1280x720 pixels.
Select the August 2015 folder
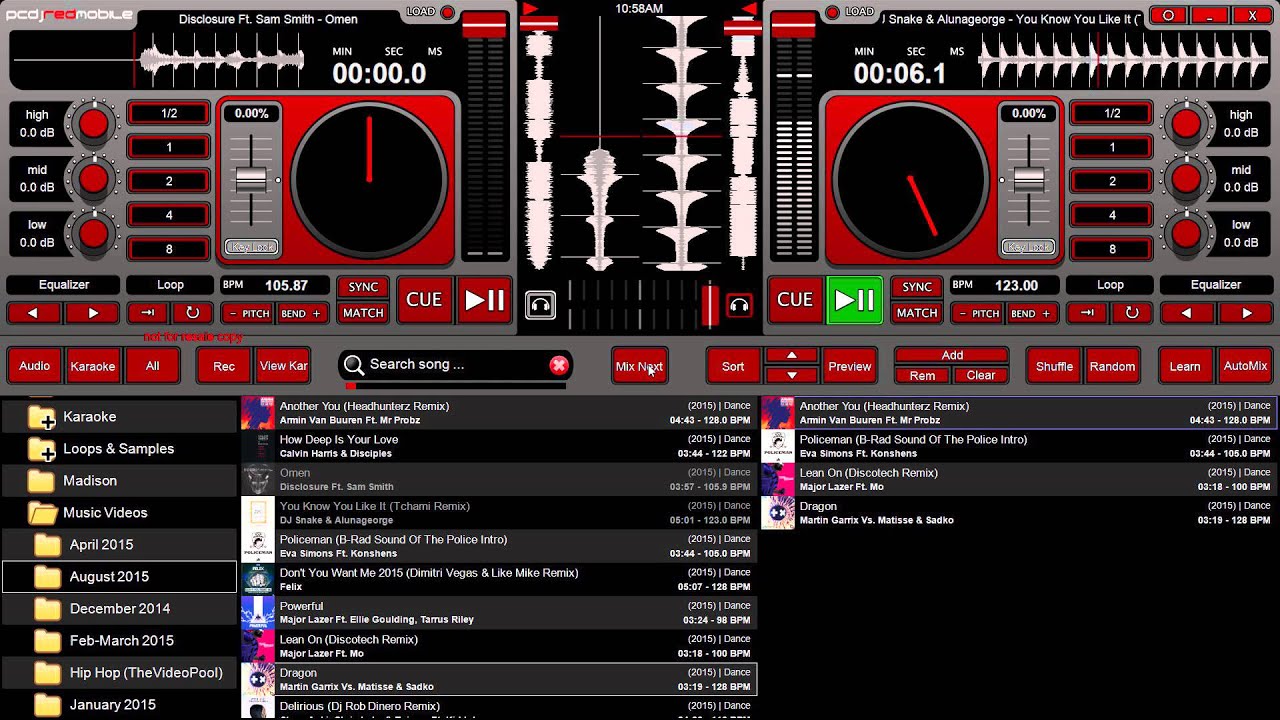tap(119, 577)
